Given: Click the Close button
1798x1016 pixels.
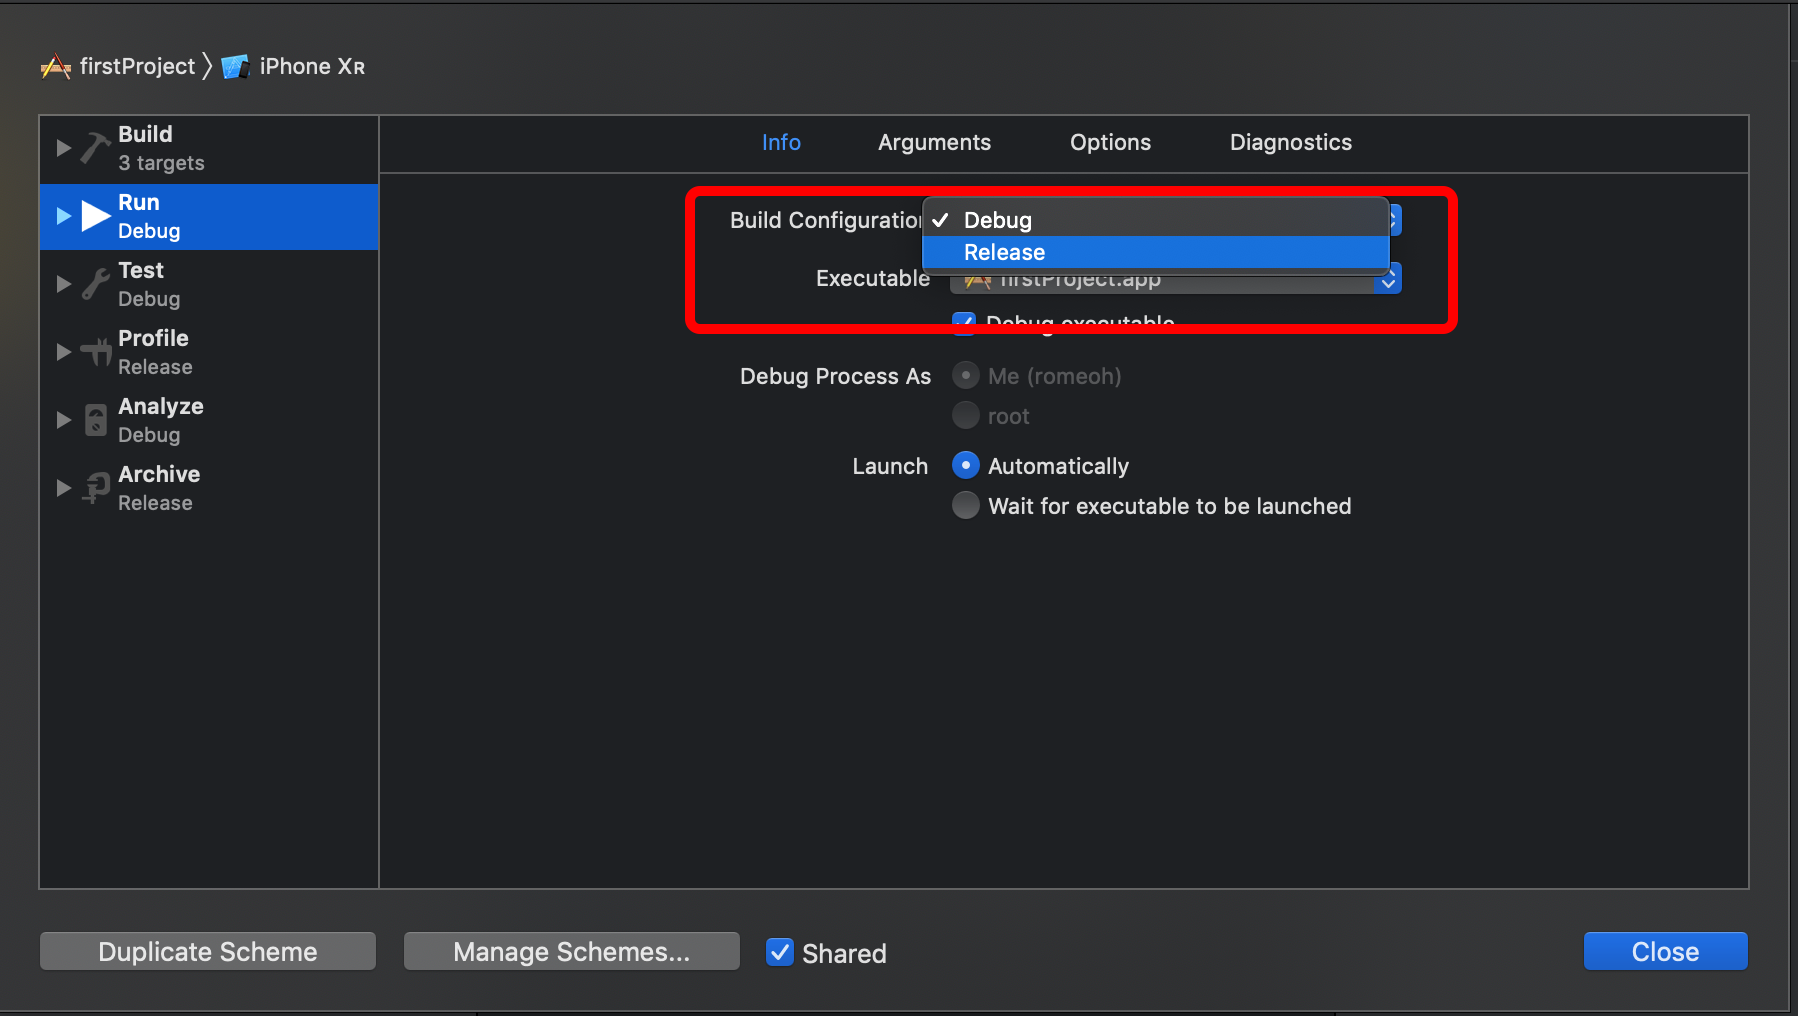Looking at the screenshot, I should pos(1665,951).
